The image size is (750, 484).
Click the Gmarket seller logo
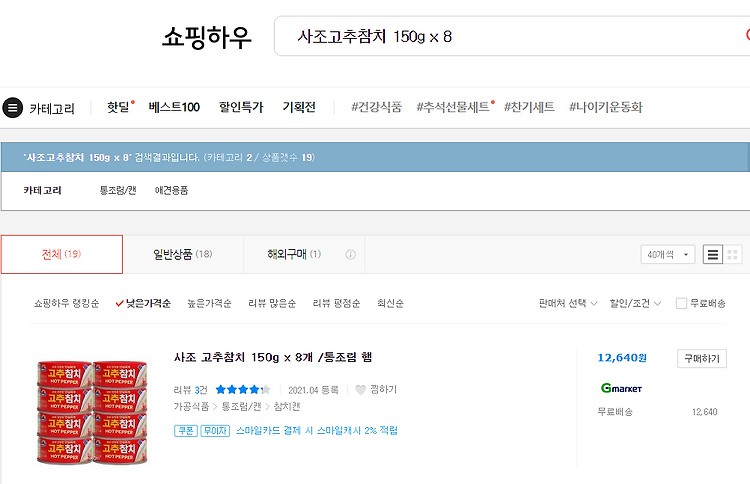coord(621,388)
